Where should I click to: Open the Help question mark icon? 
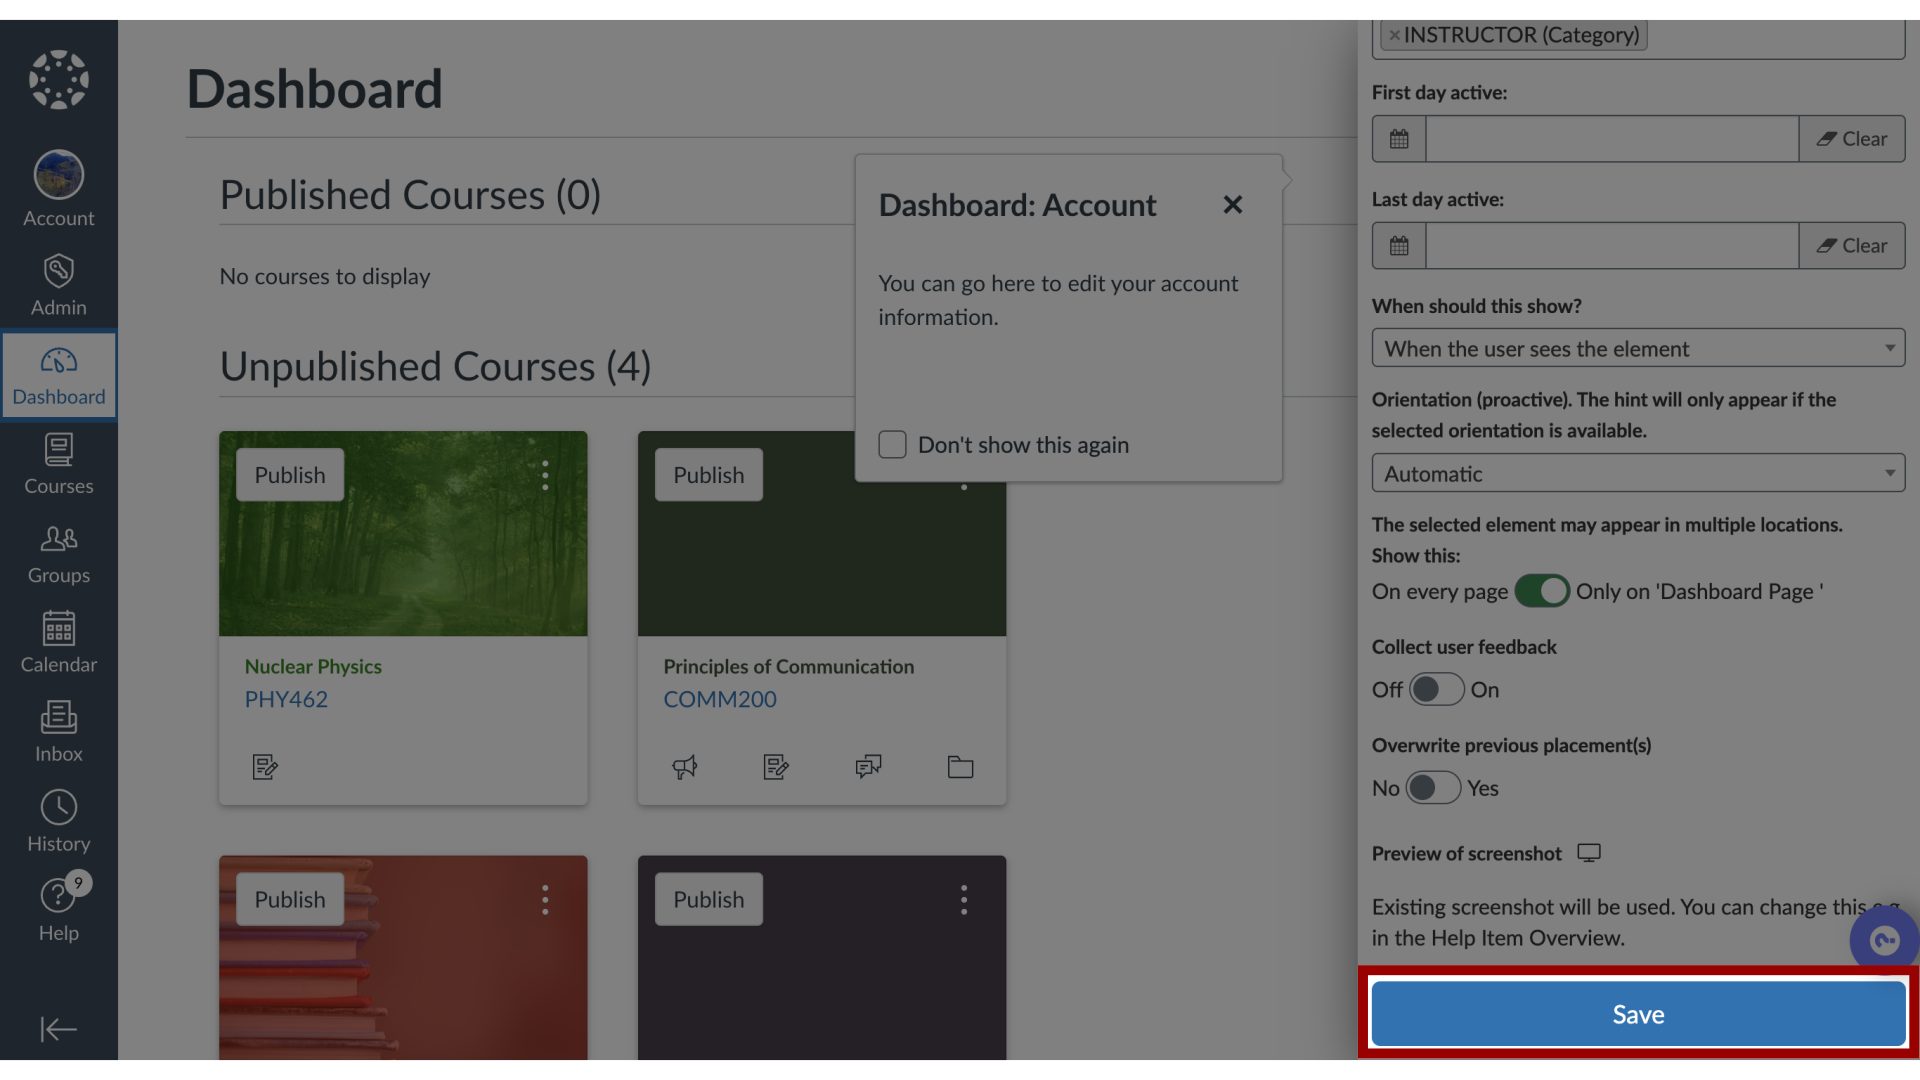click(x=57, y=895)
